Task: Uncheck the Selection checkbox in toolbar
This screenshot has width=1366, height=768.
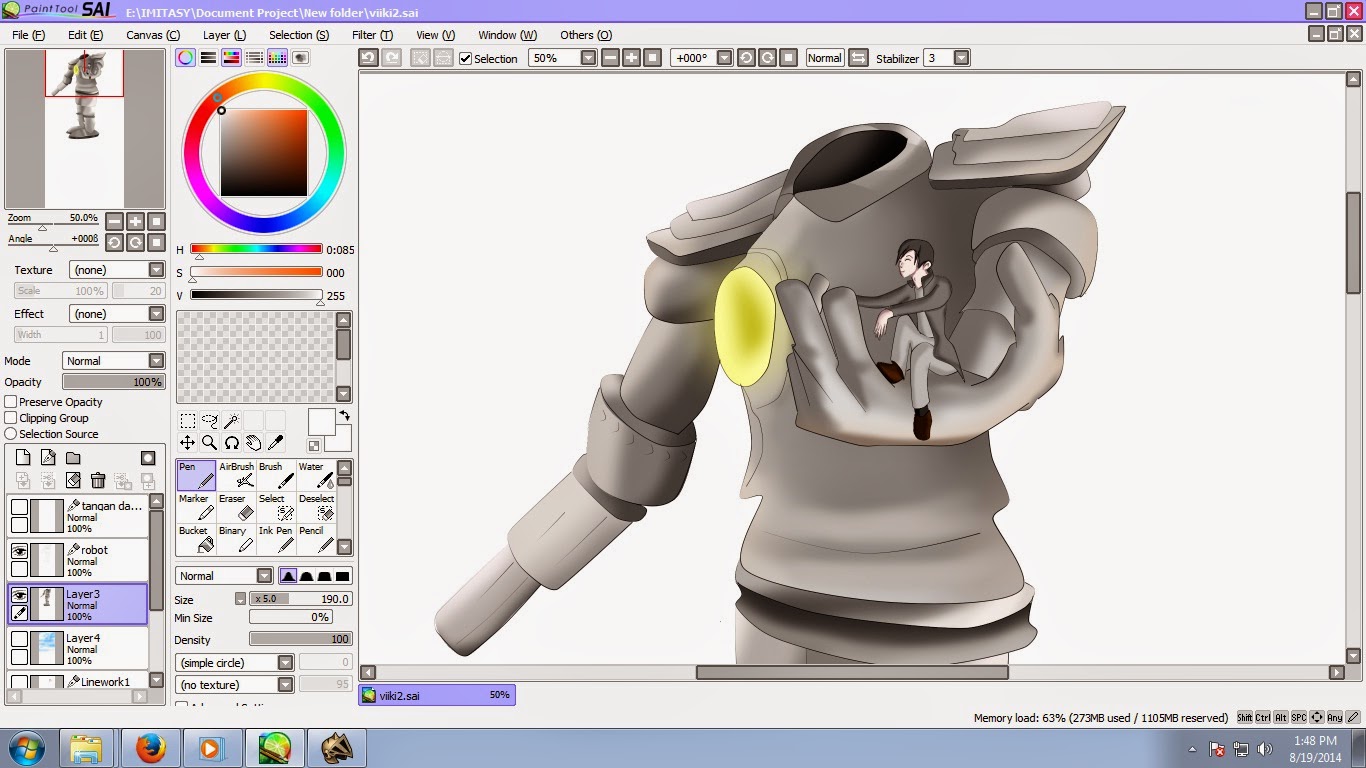Action: [x=465, y=59]
